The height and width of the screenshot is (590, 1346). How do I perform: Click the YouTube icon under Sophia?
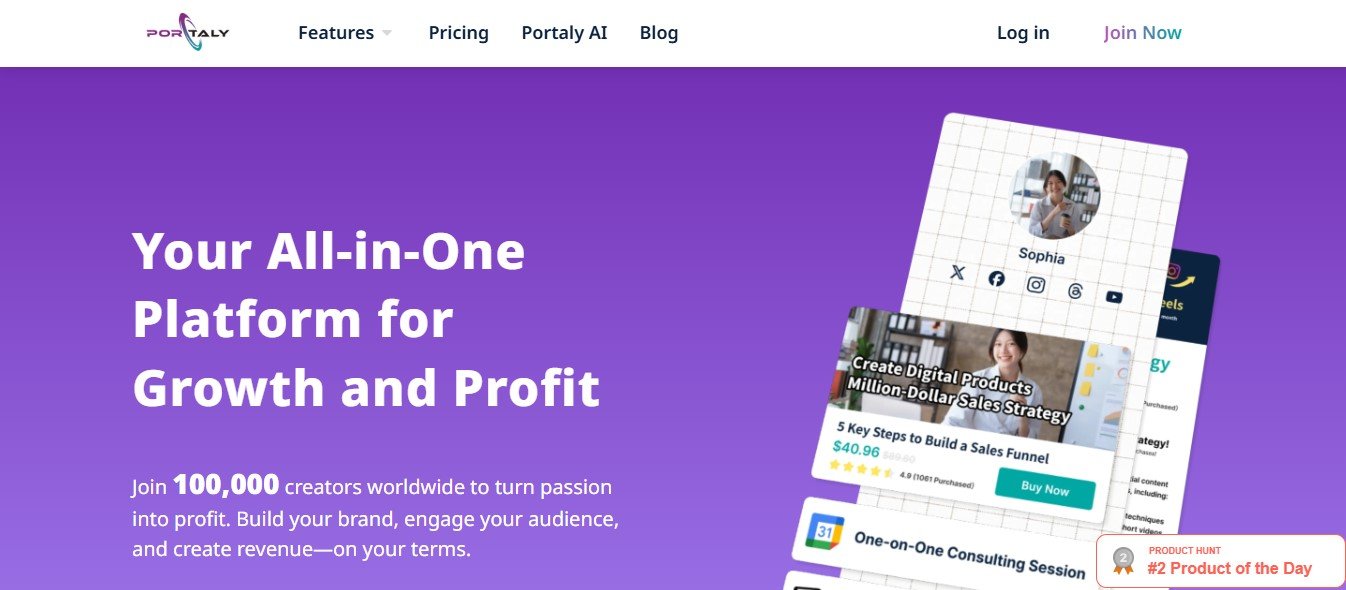coord(1114,297)
